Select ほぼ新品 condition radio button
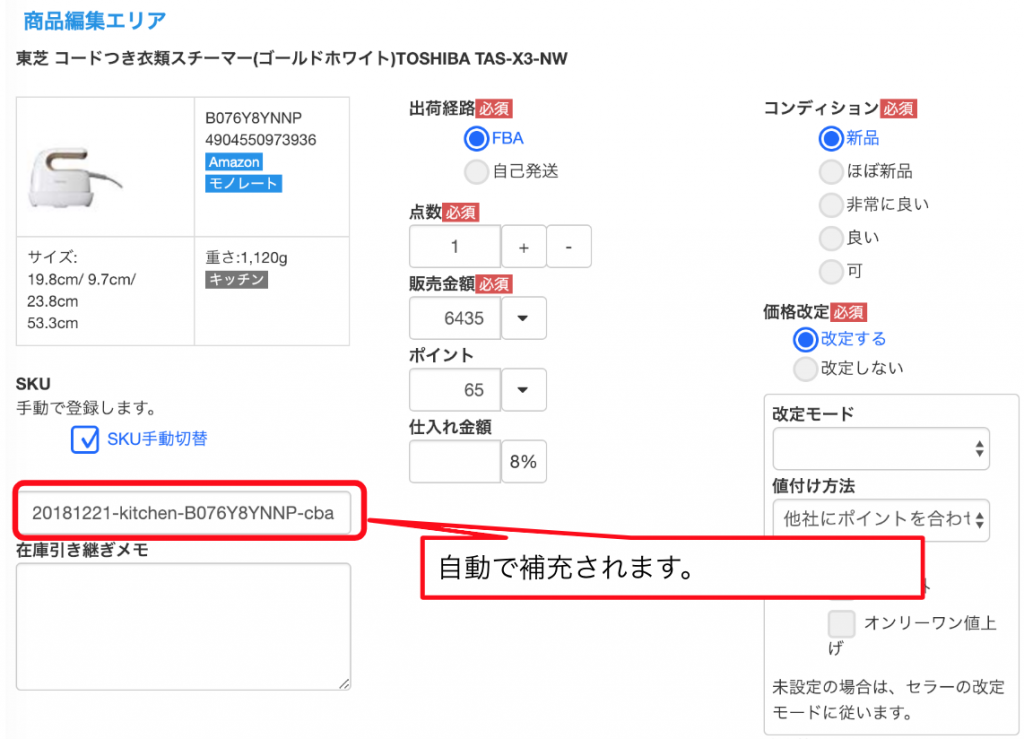 click(x=831, y=172)
